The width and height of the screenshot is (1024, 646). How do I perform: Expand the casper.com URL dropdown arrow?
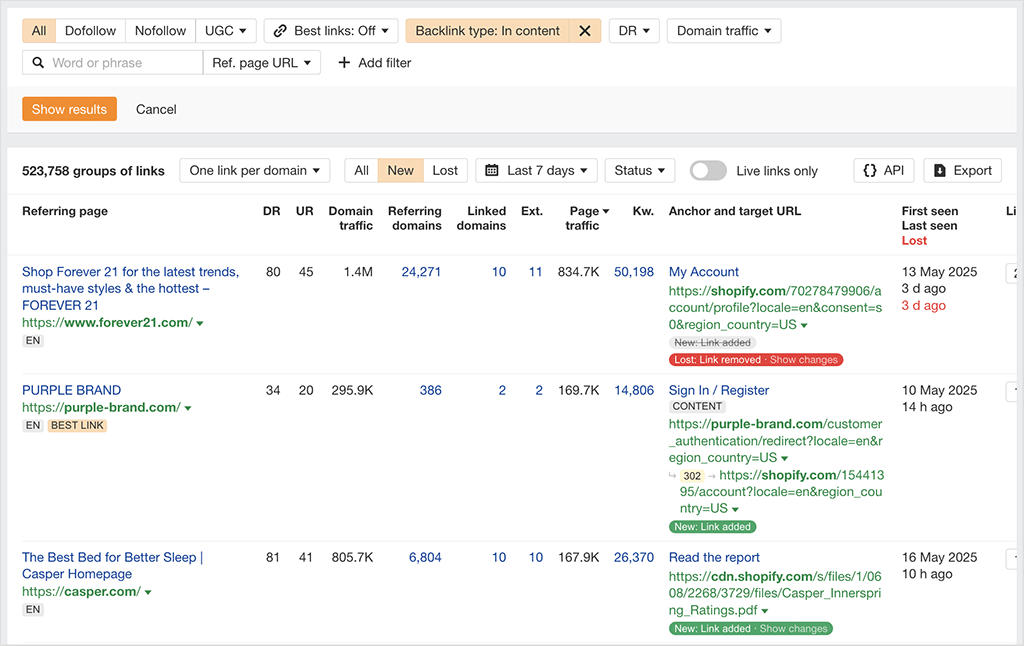(148, 592)
